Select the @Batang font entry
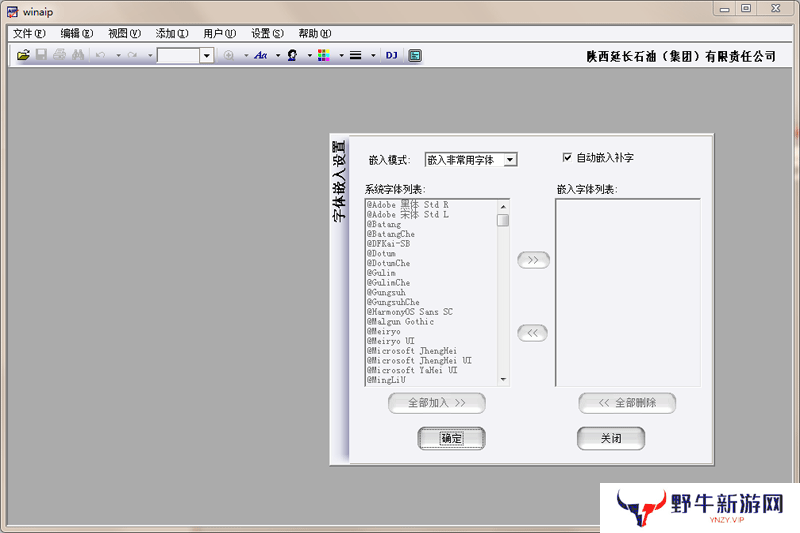 (x=384, y=224)
